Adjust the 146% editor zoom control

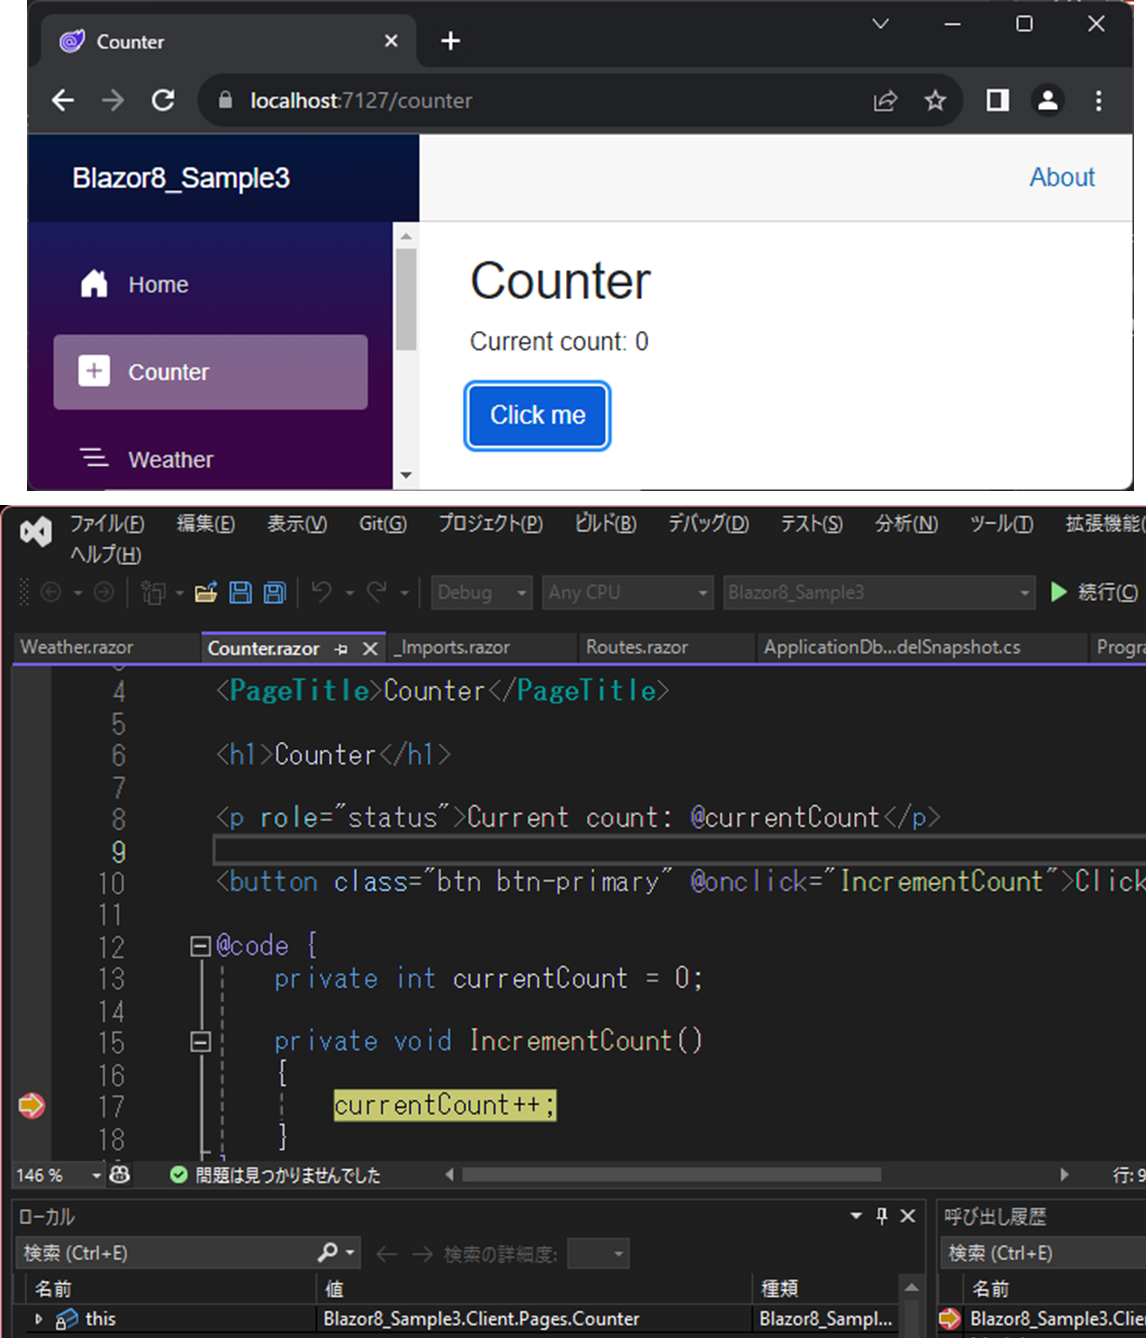point(50,1175)
